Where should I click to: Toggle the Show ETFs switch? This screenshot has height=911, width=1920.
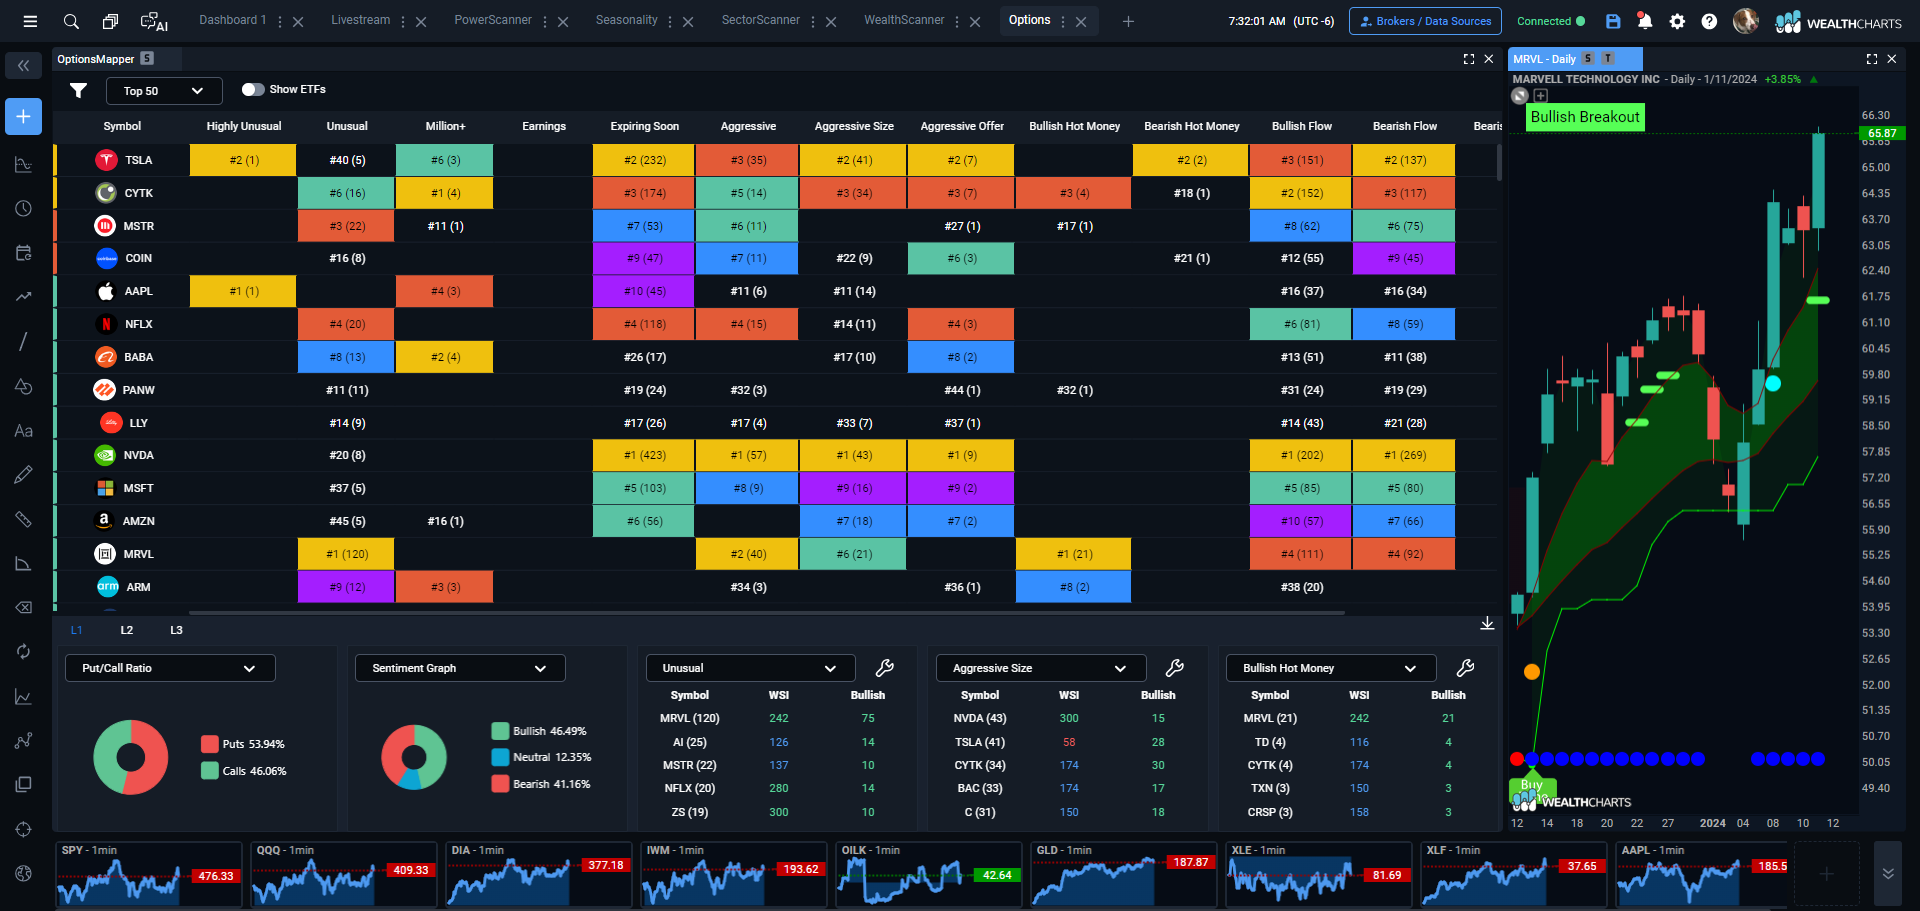click(253, 89)
